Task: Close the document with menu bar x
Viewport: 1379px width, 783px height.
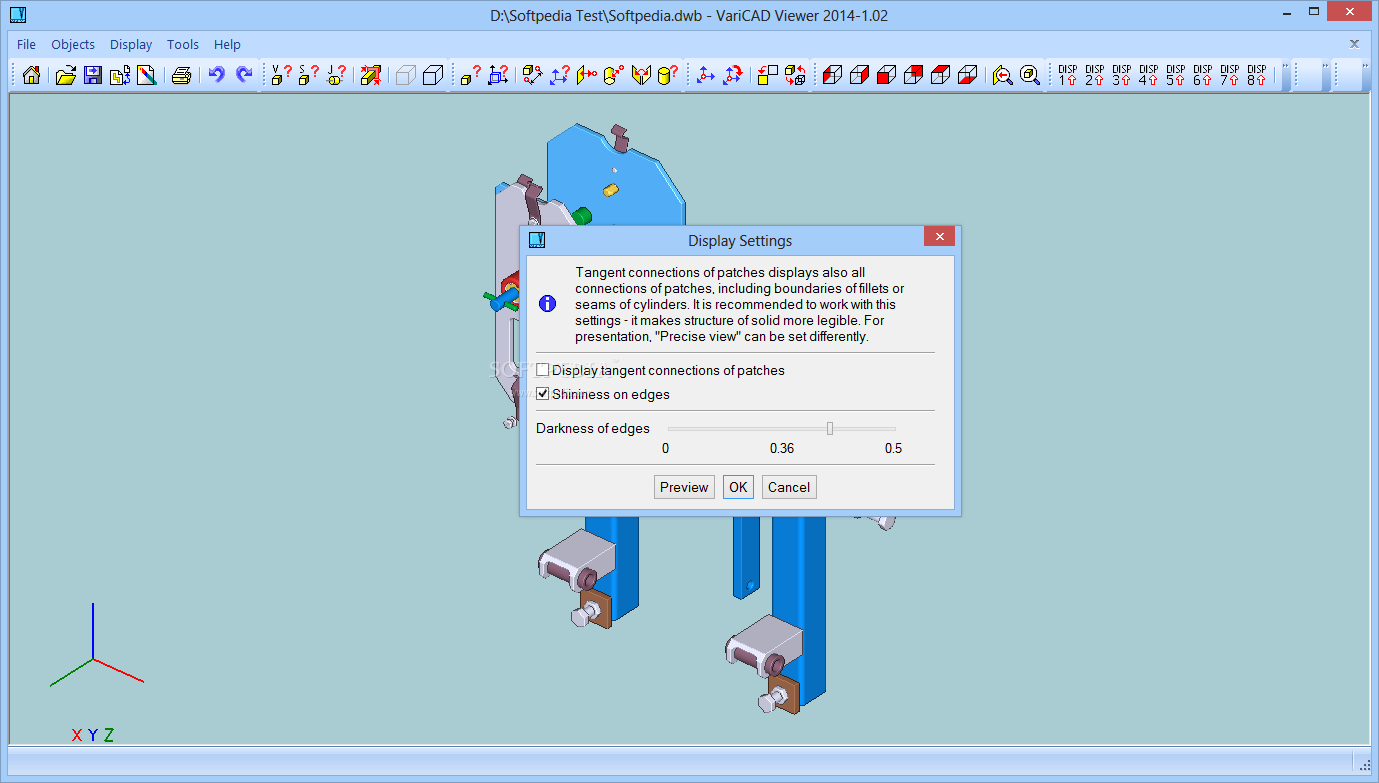Action: pyautogui.click(x=1354, y=44)
